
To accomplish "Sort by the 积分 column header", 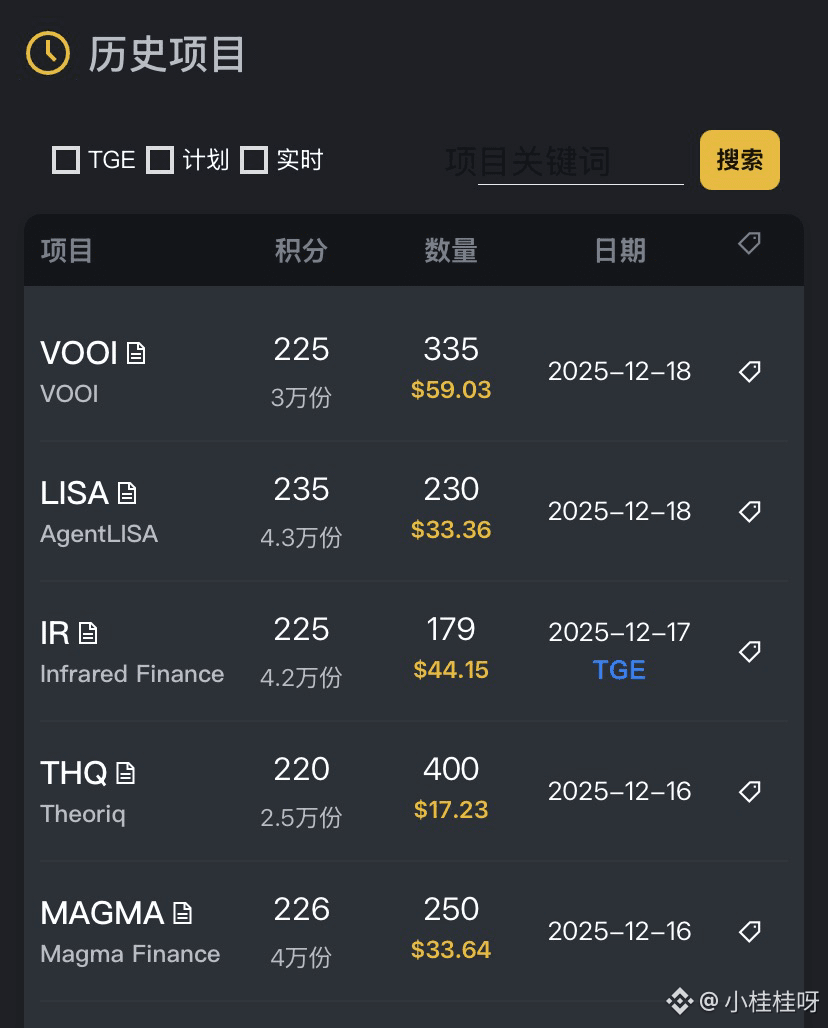I will (301, 250).
